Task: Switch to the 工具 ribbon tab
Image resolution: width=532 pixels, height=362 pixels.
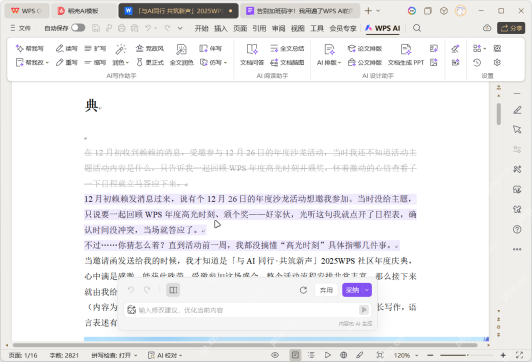Action: click(x=317, y=28)
